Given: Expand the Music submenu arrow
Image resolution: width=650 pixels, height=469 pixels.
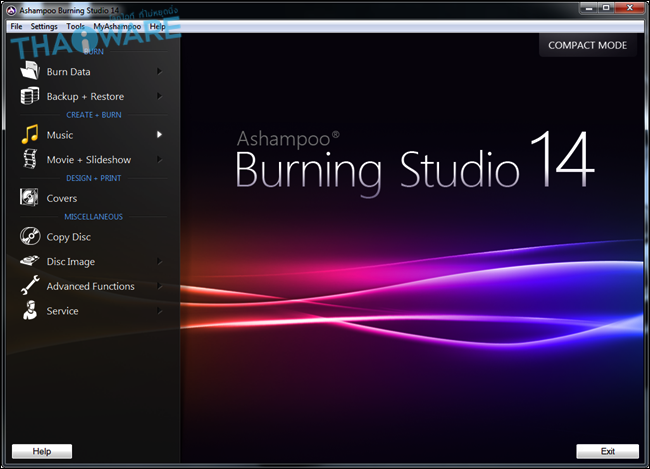Looking at the screenshot, I should pyautogui.click(x=159, y=134).
